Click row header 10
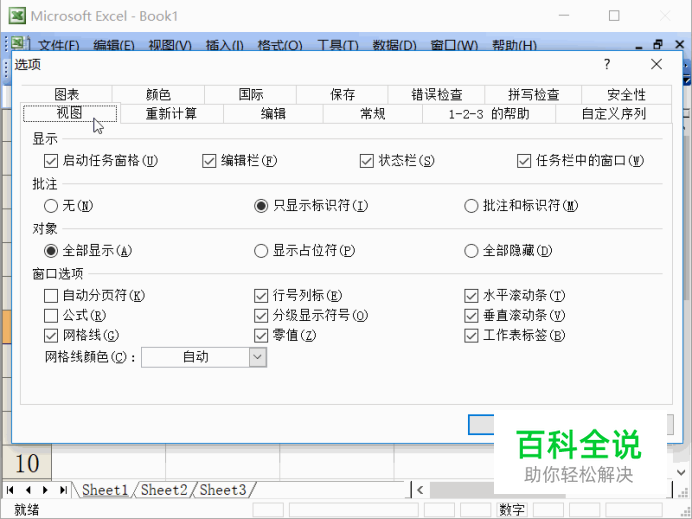The image size is (692, 519). click(27, 463)
